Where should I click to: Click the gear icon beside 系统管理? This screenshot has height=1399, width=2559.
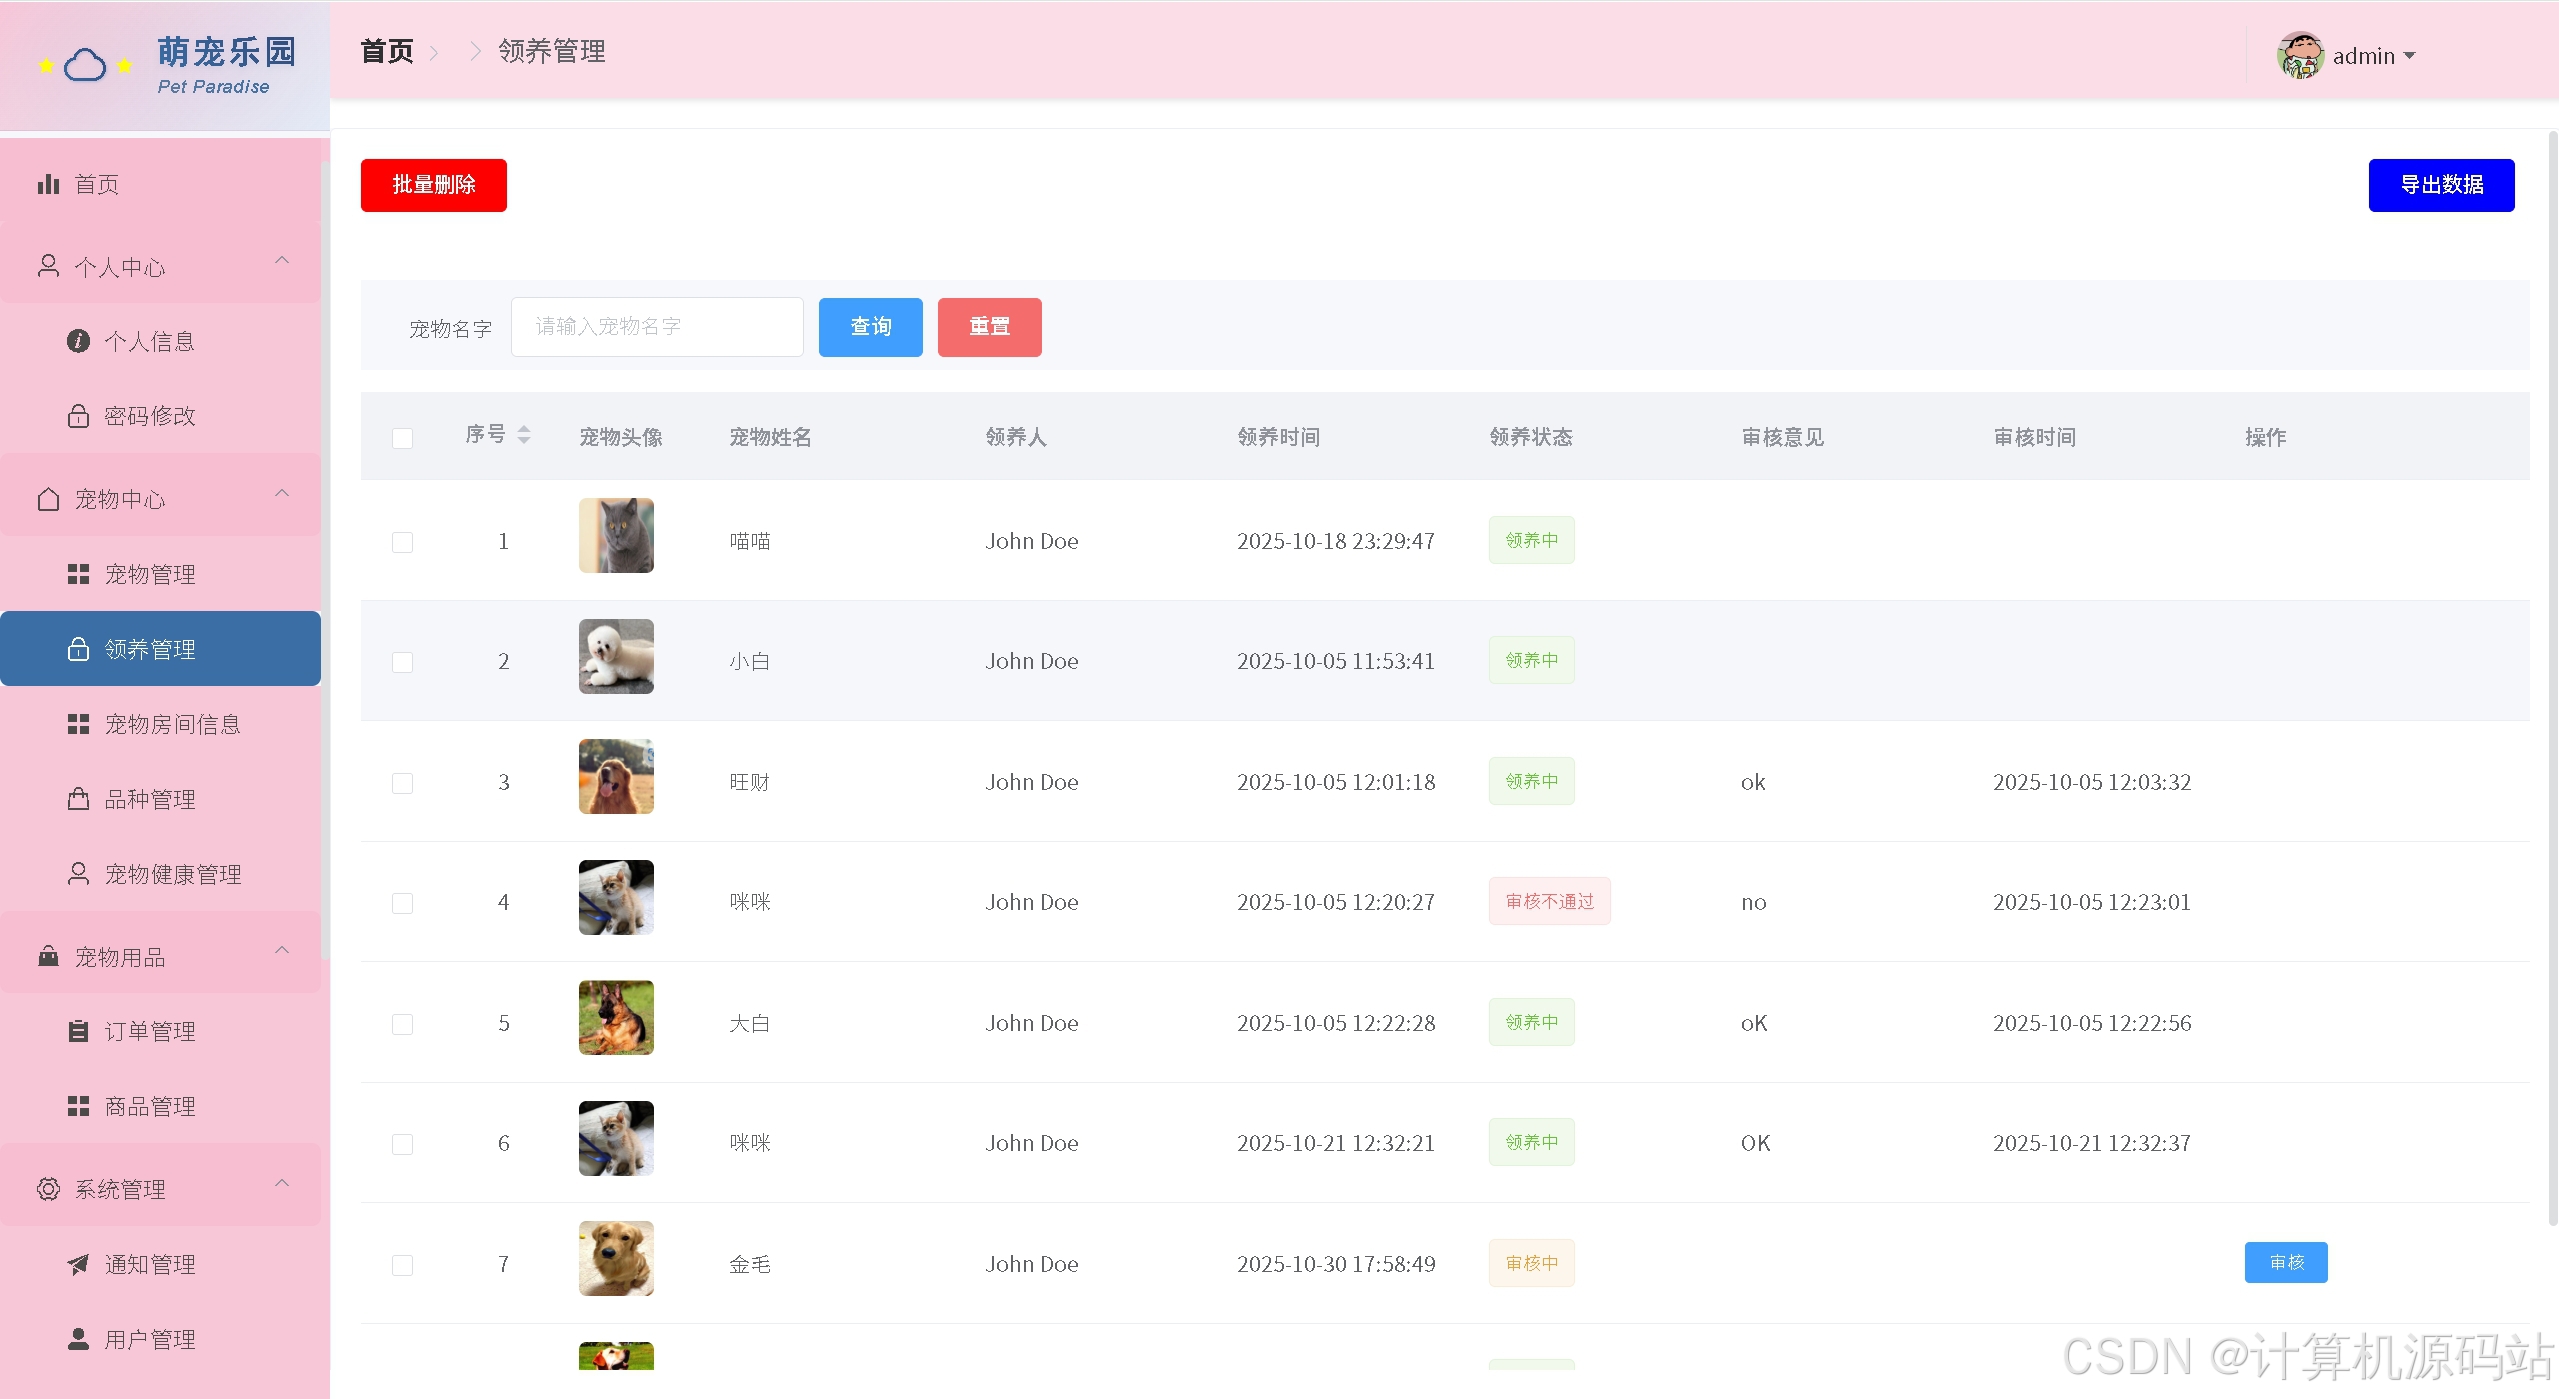pos(48,1189)
